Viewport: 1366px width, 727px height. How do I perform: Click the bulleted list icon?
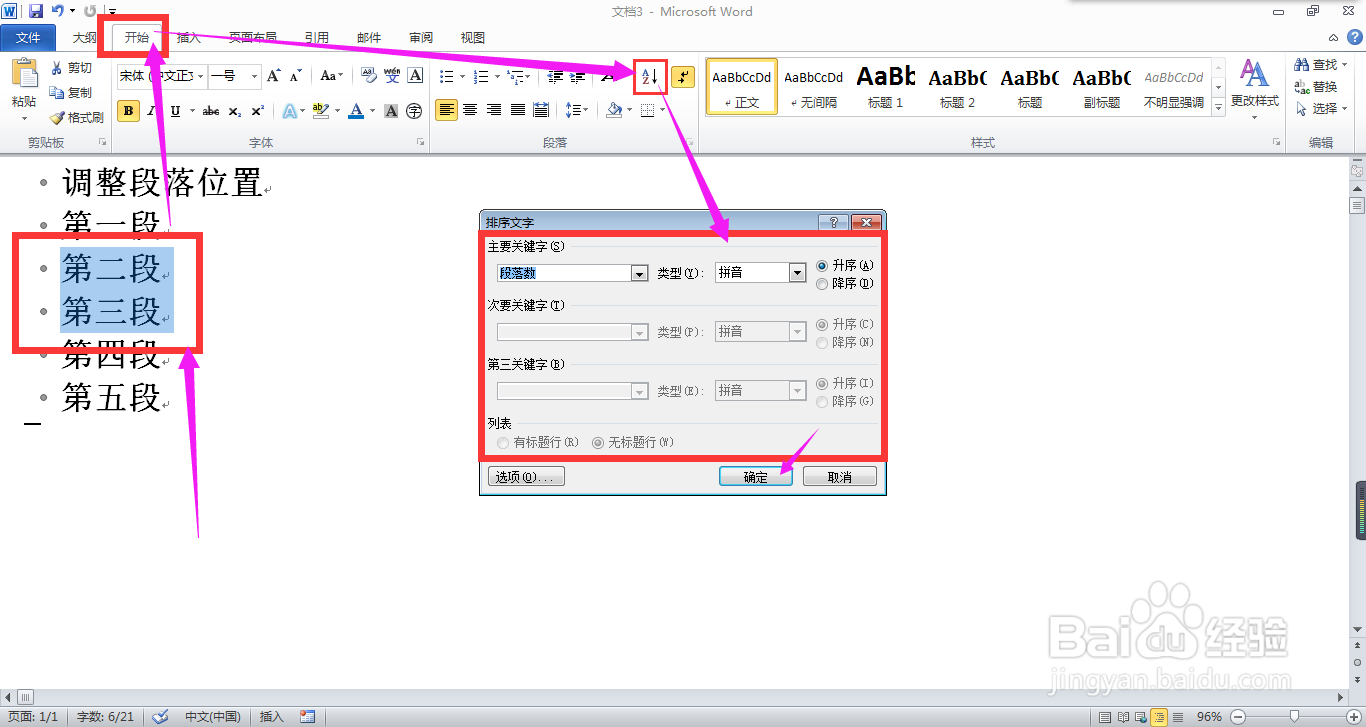pyautogui.click(x=449, y=77)
